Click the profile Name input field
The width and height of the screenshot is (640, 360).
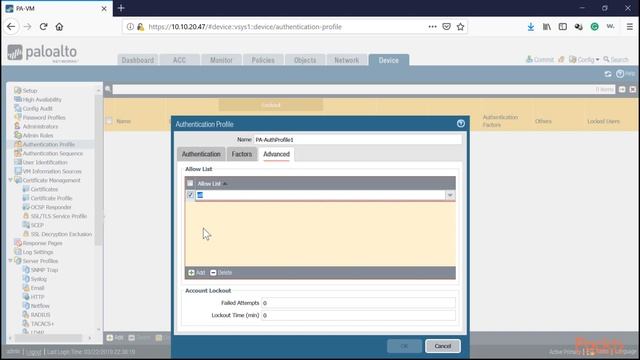(x=358, y=140)
